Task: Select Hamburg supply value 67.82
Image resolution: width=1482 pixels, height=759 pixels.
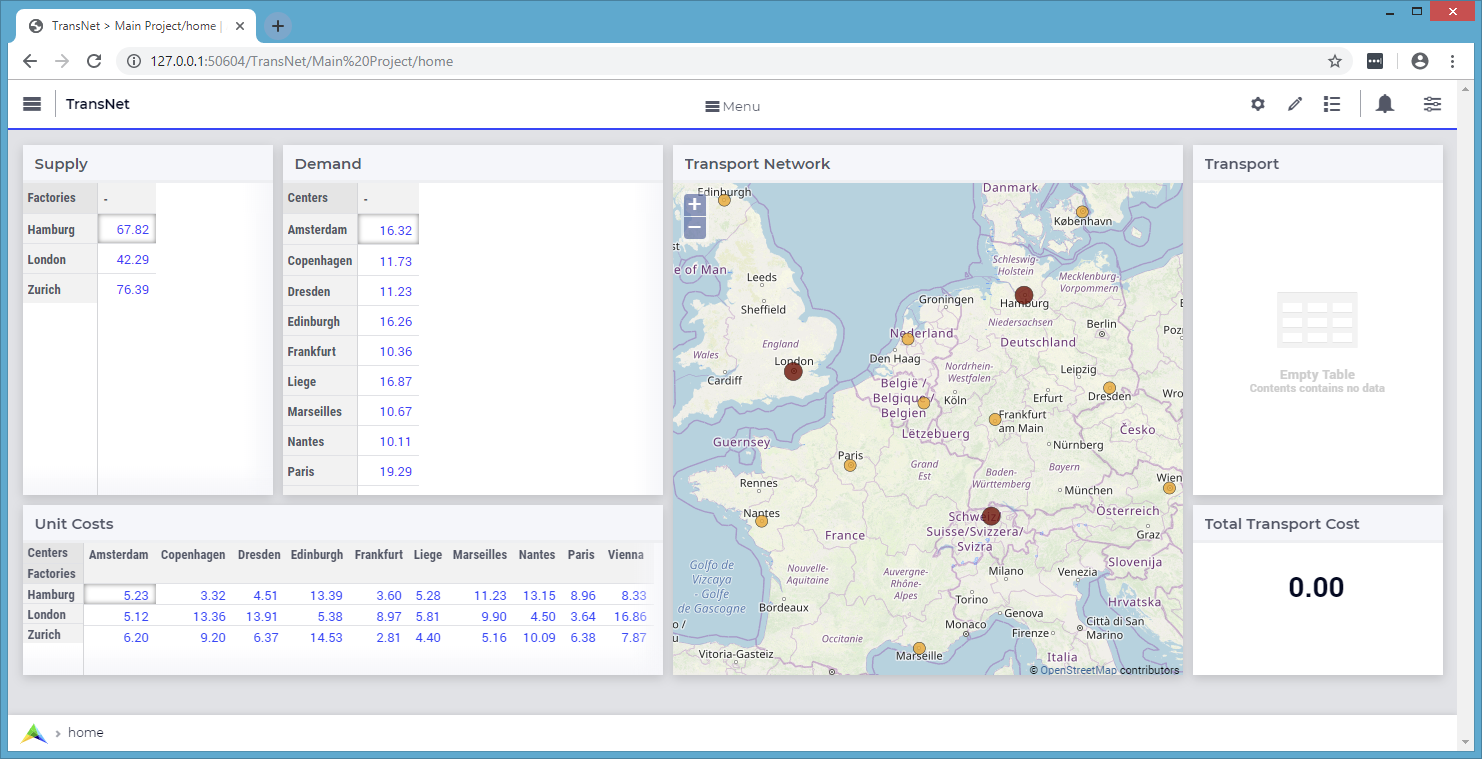Action: point(127,229)
